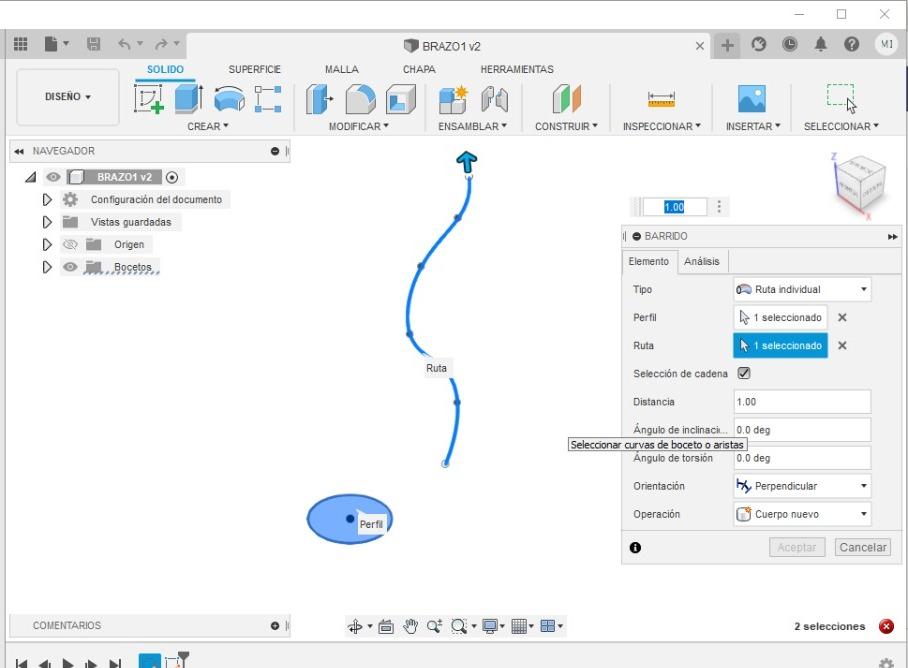Screen dimensions: 908x668
Task: Click the Select tool icon
Action: point(841,98)
